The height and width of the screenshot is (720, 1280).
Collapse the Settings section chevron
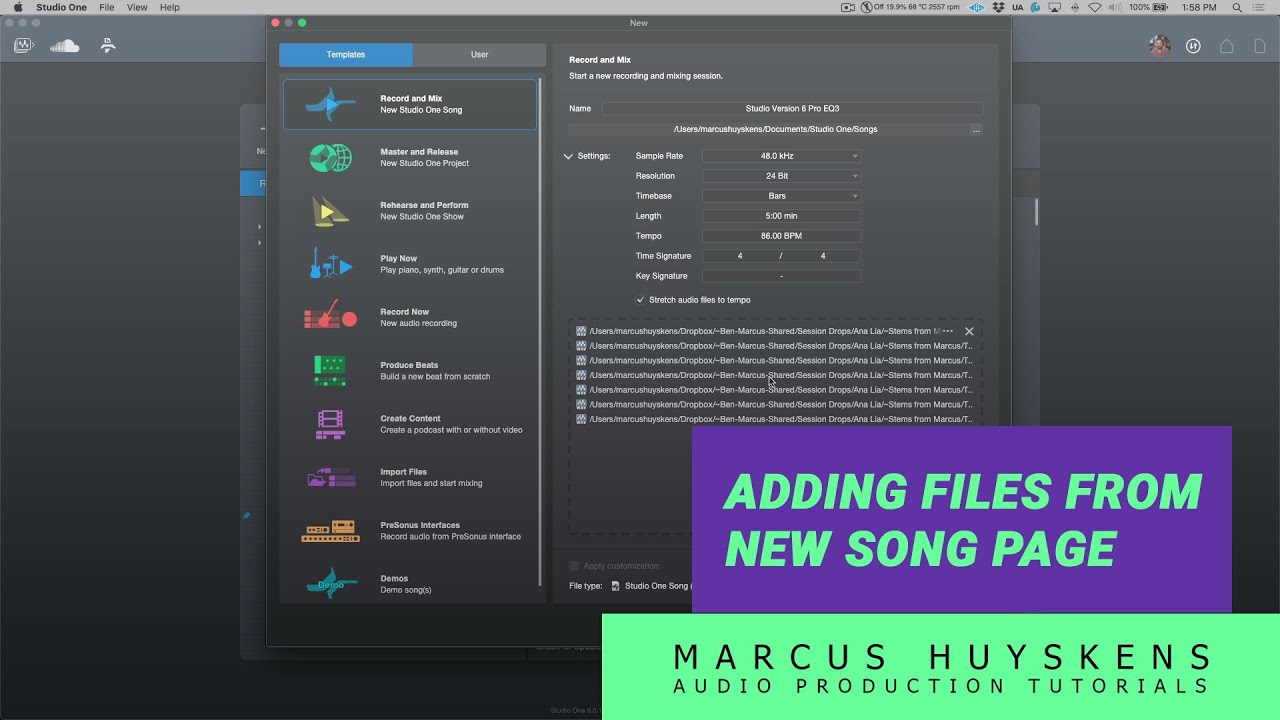tap(568, 156)
